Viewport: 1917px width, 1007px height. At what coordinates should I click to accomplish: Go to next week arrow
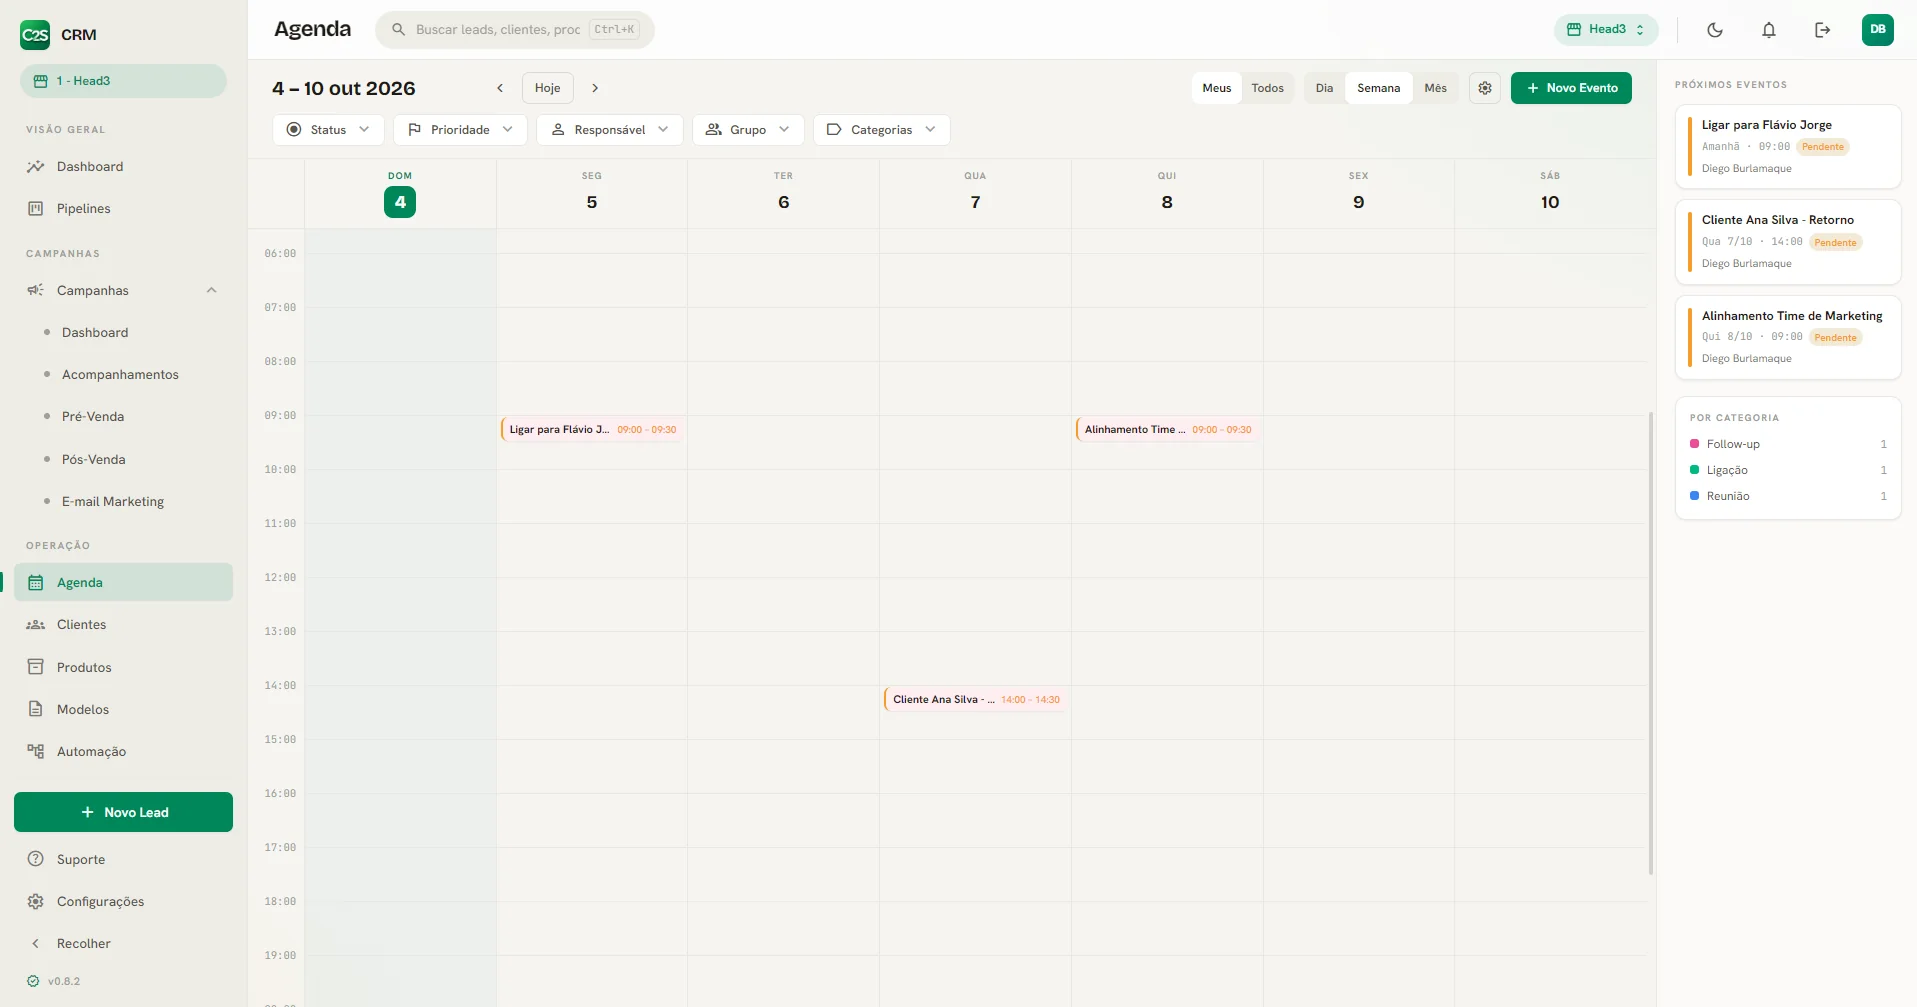[595, 88]
